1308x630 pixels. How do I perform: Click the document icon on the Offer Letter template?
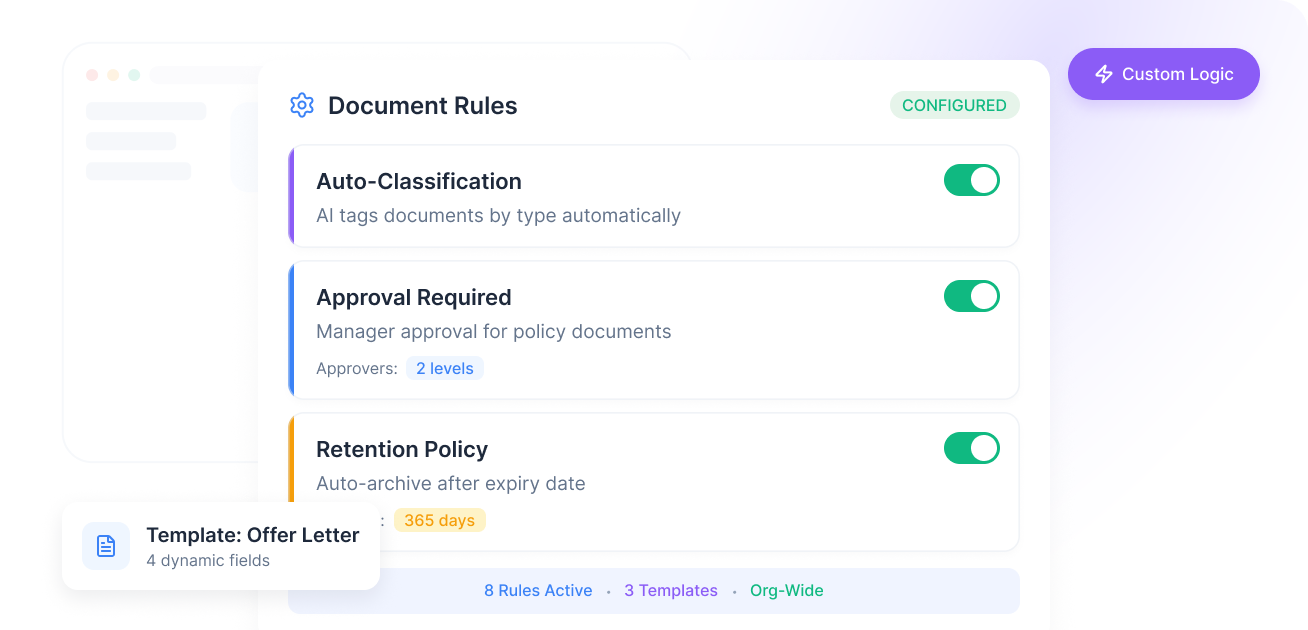click(106, 546)
